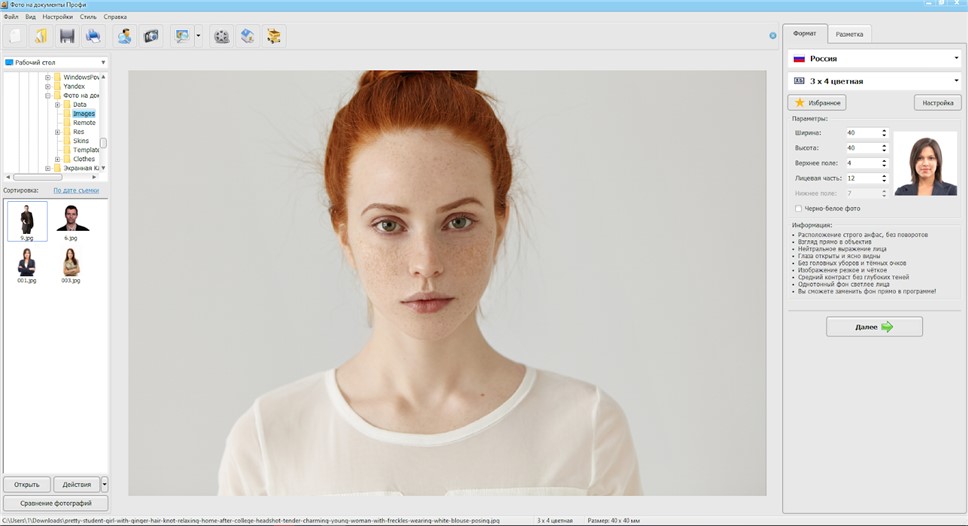Image resolution: width=968 pixels, height=526 pixels.
Task: Click the person portrait toolbar icon
Action: tap(125, 36)
